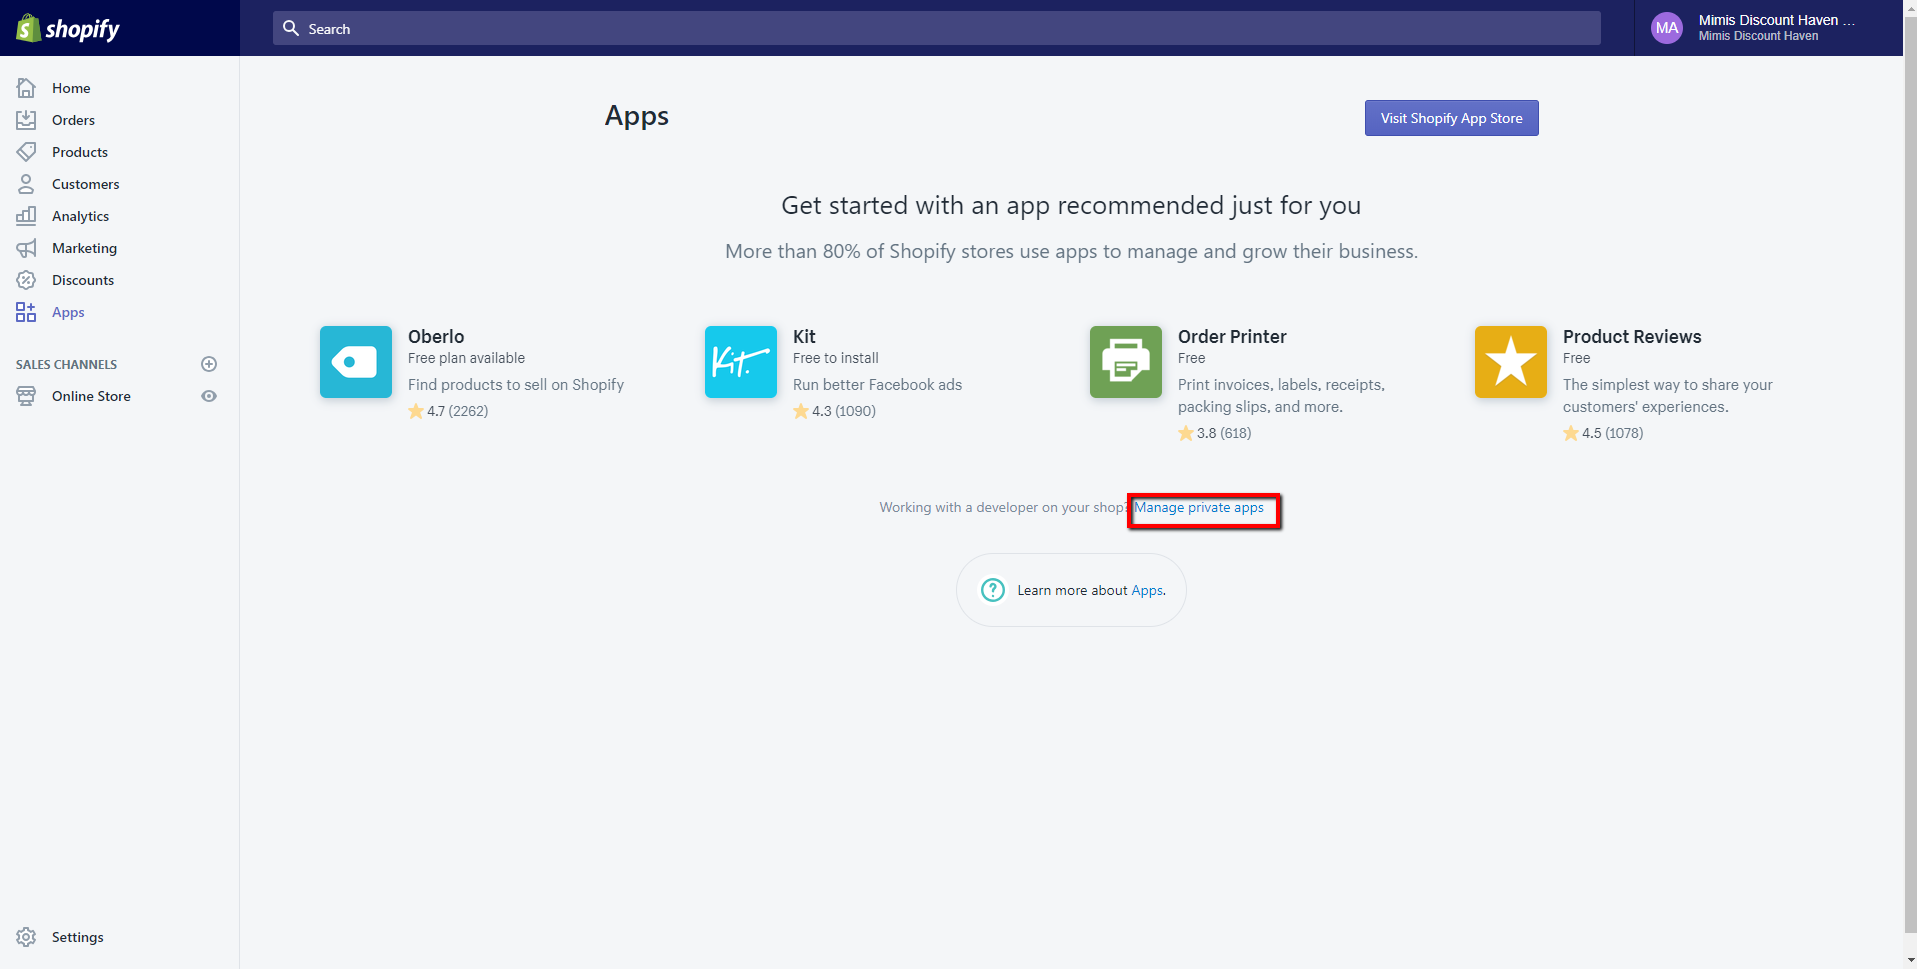Open the Kit app icon
This screenshot has width=1917, height=969.
click(741, 362)
